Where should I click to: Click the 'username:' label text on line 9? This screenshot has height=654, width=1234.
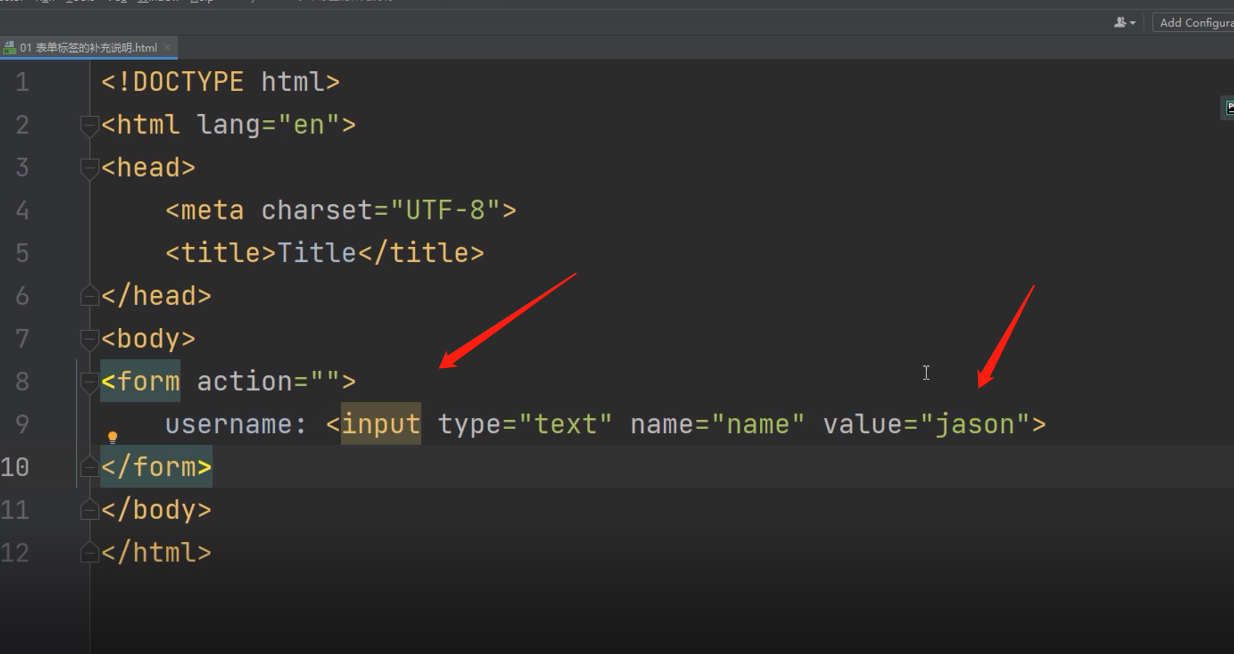coord(236,424)
